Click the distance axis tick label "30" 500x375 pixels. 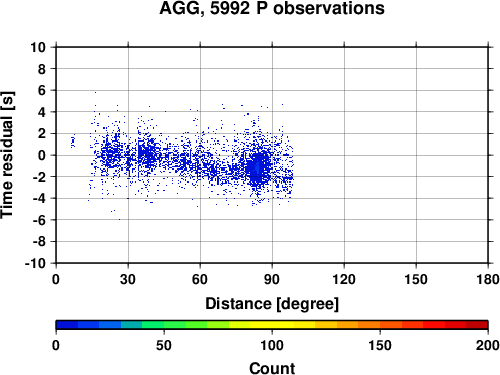click(128, 279)
